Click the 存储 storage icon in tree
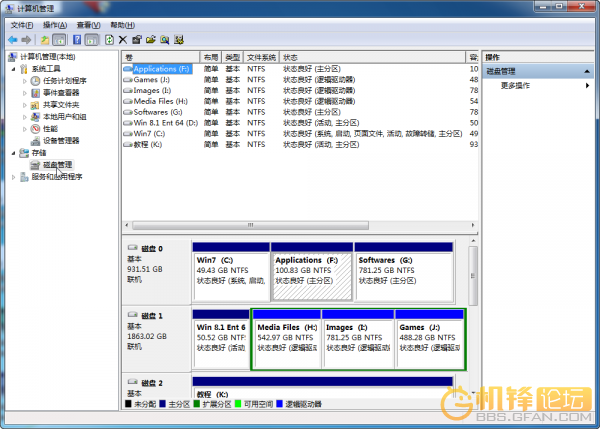Image resolution: width=600 pixels, height=429 pixels. pos(24,153)
